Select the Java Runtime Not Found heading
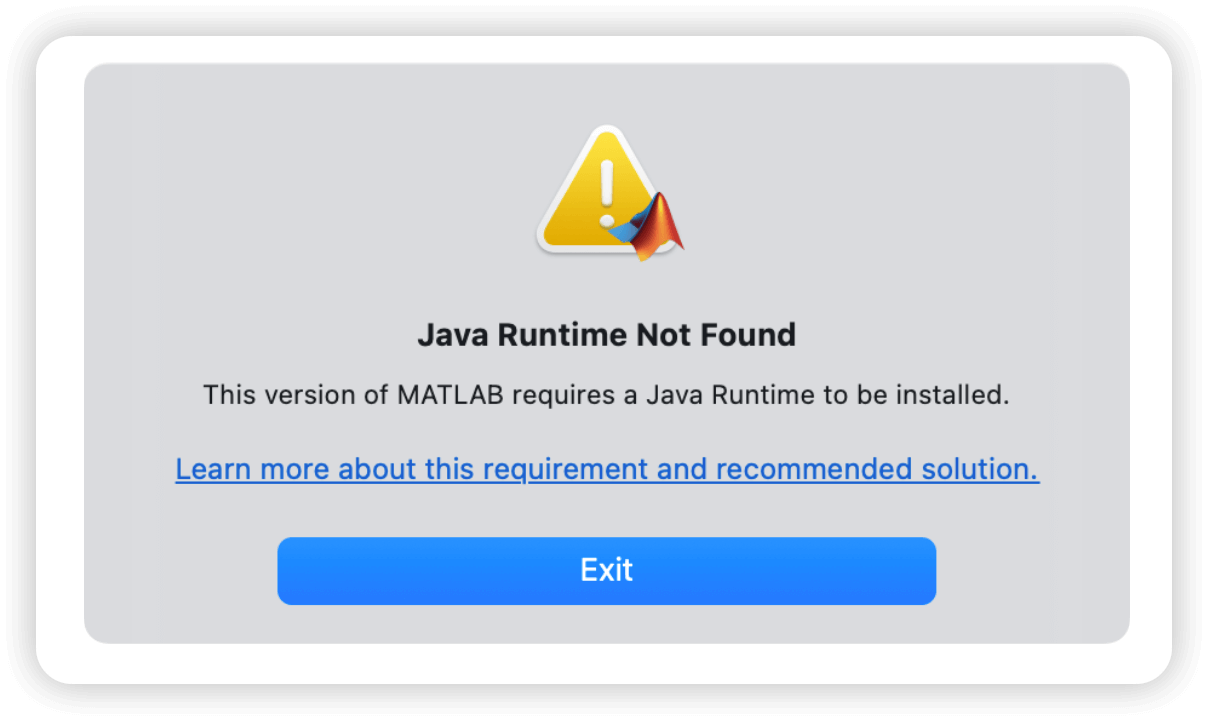Viewport: 1208px width, 720px height. 606,334
